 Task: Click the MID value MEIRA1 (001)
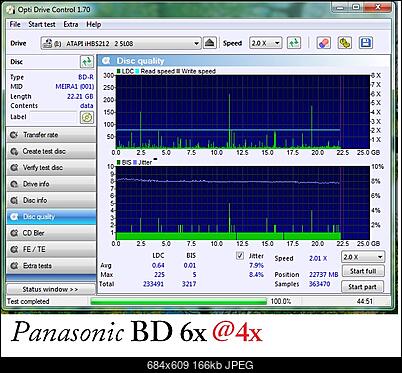pyautogui.click(x=75, y=87)
